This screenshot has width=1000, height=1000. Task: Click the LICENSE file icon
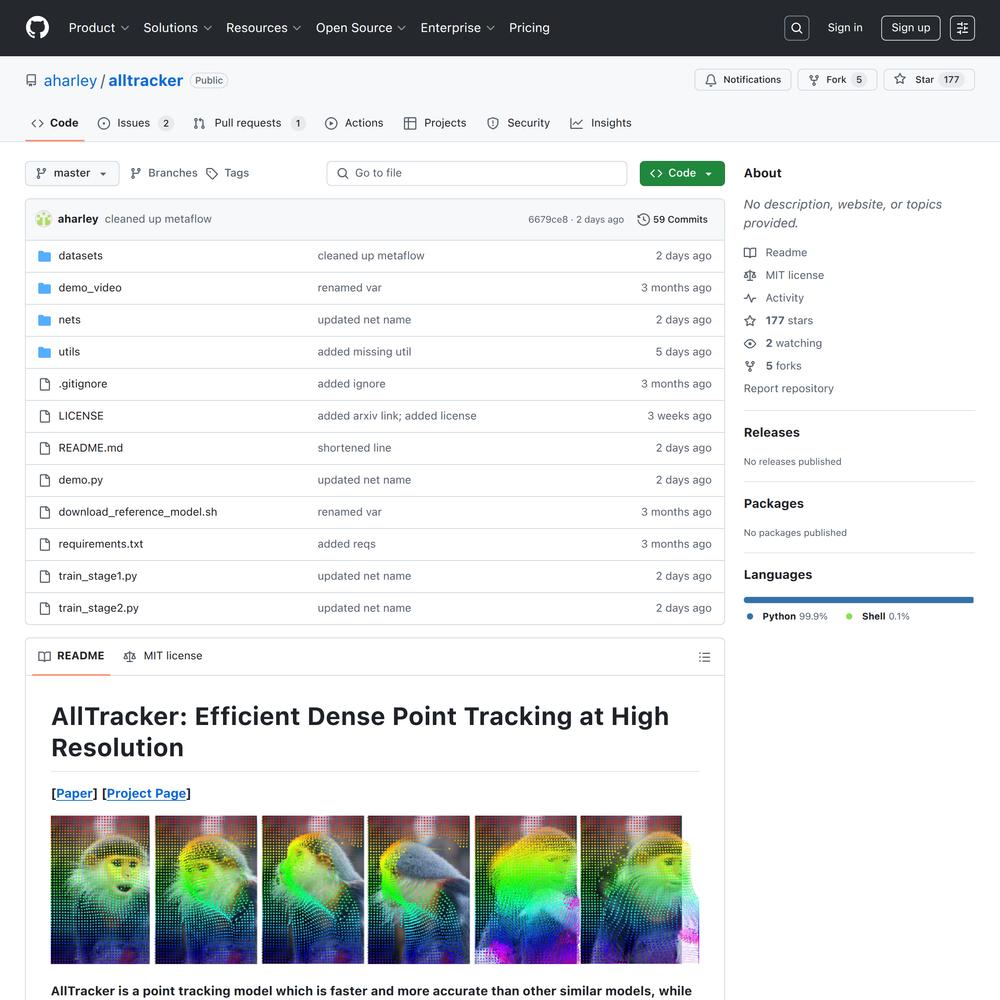[45, 416]
